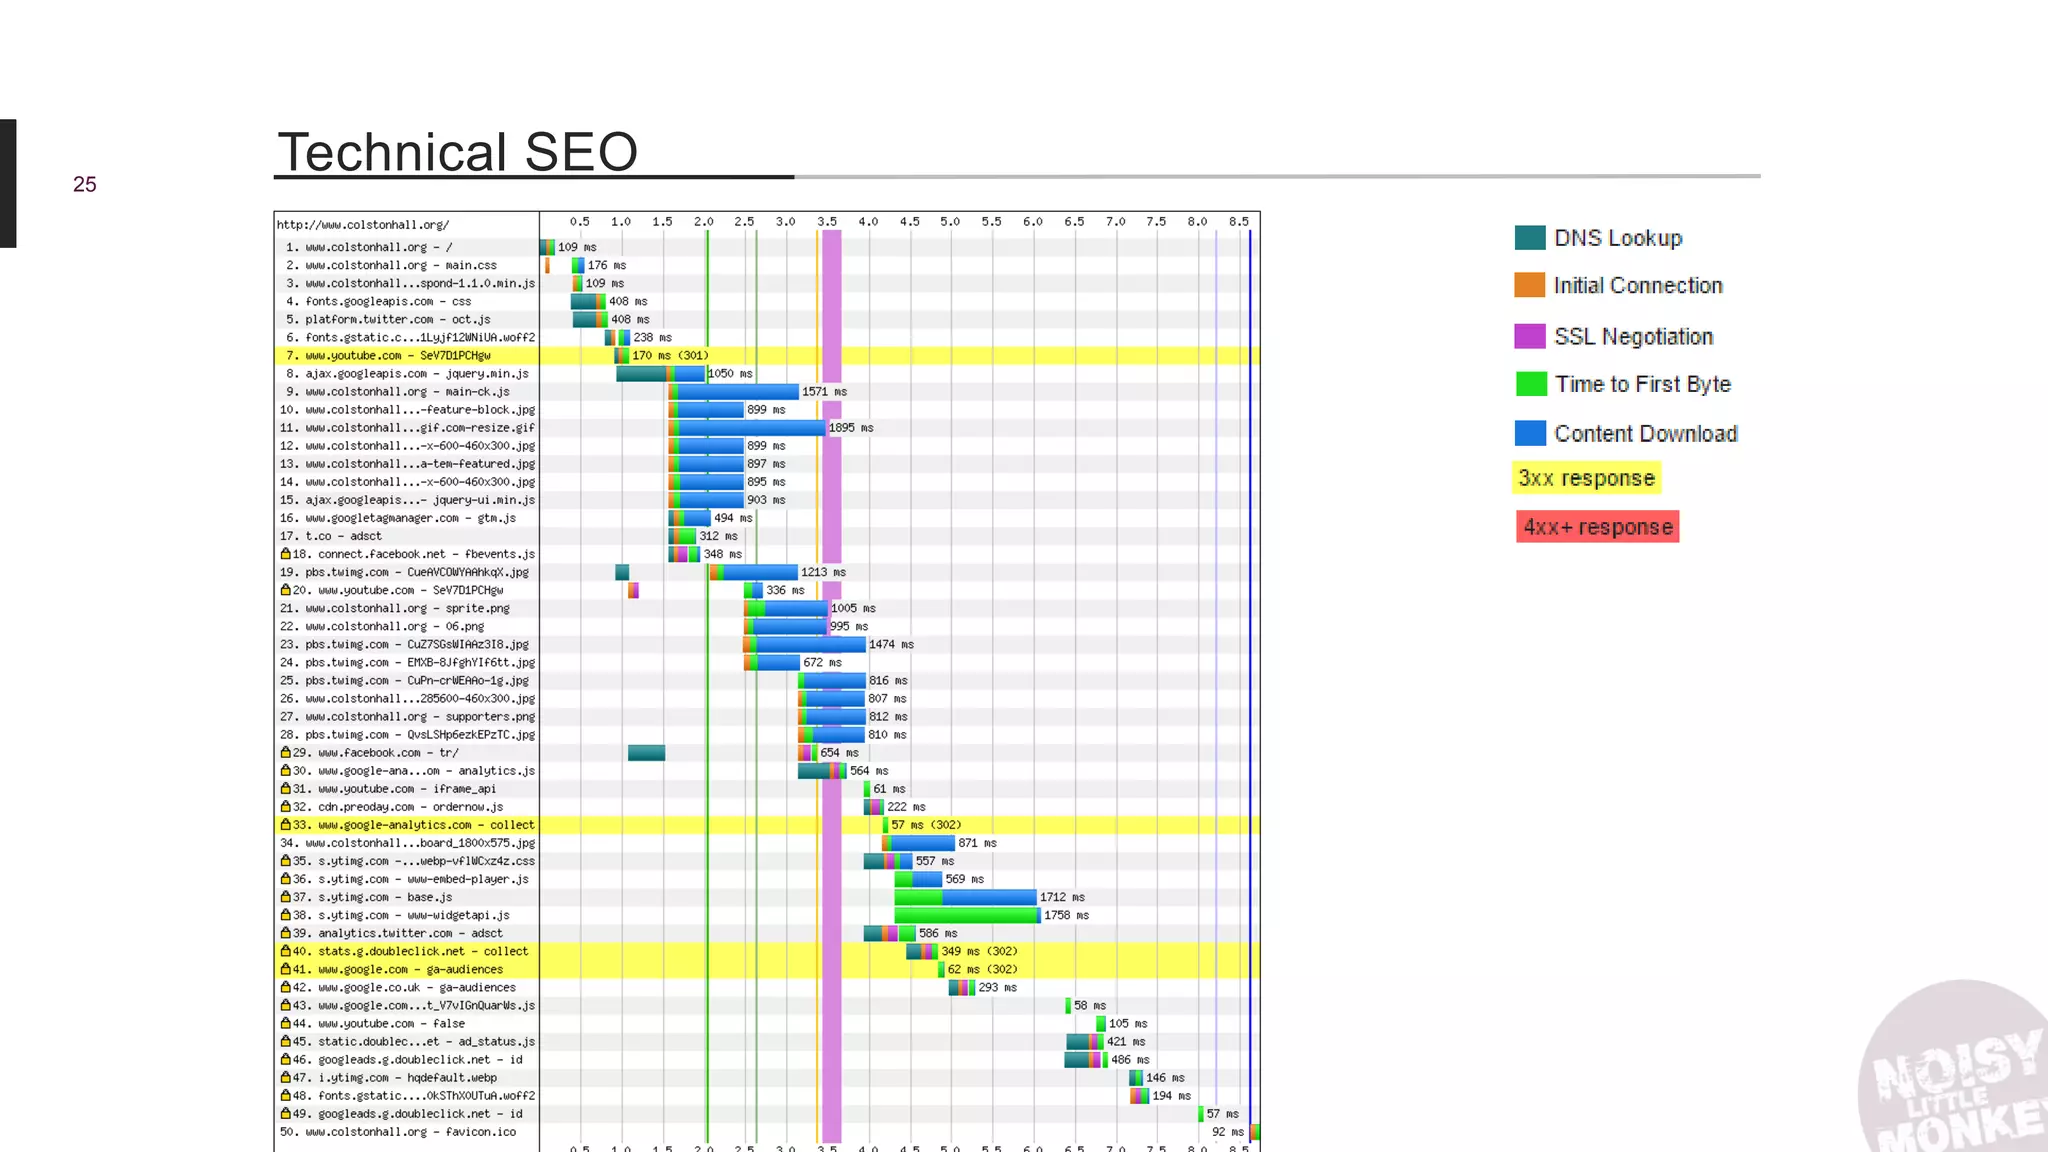Click the Content Download blue legend swatch
The image size is (2048, 1152).
tap(1530, 433)
